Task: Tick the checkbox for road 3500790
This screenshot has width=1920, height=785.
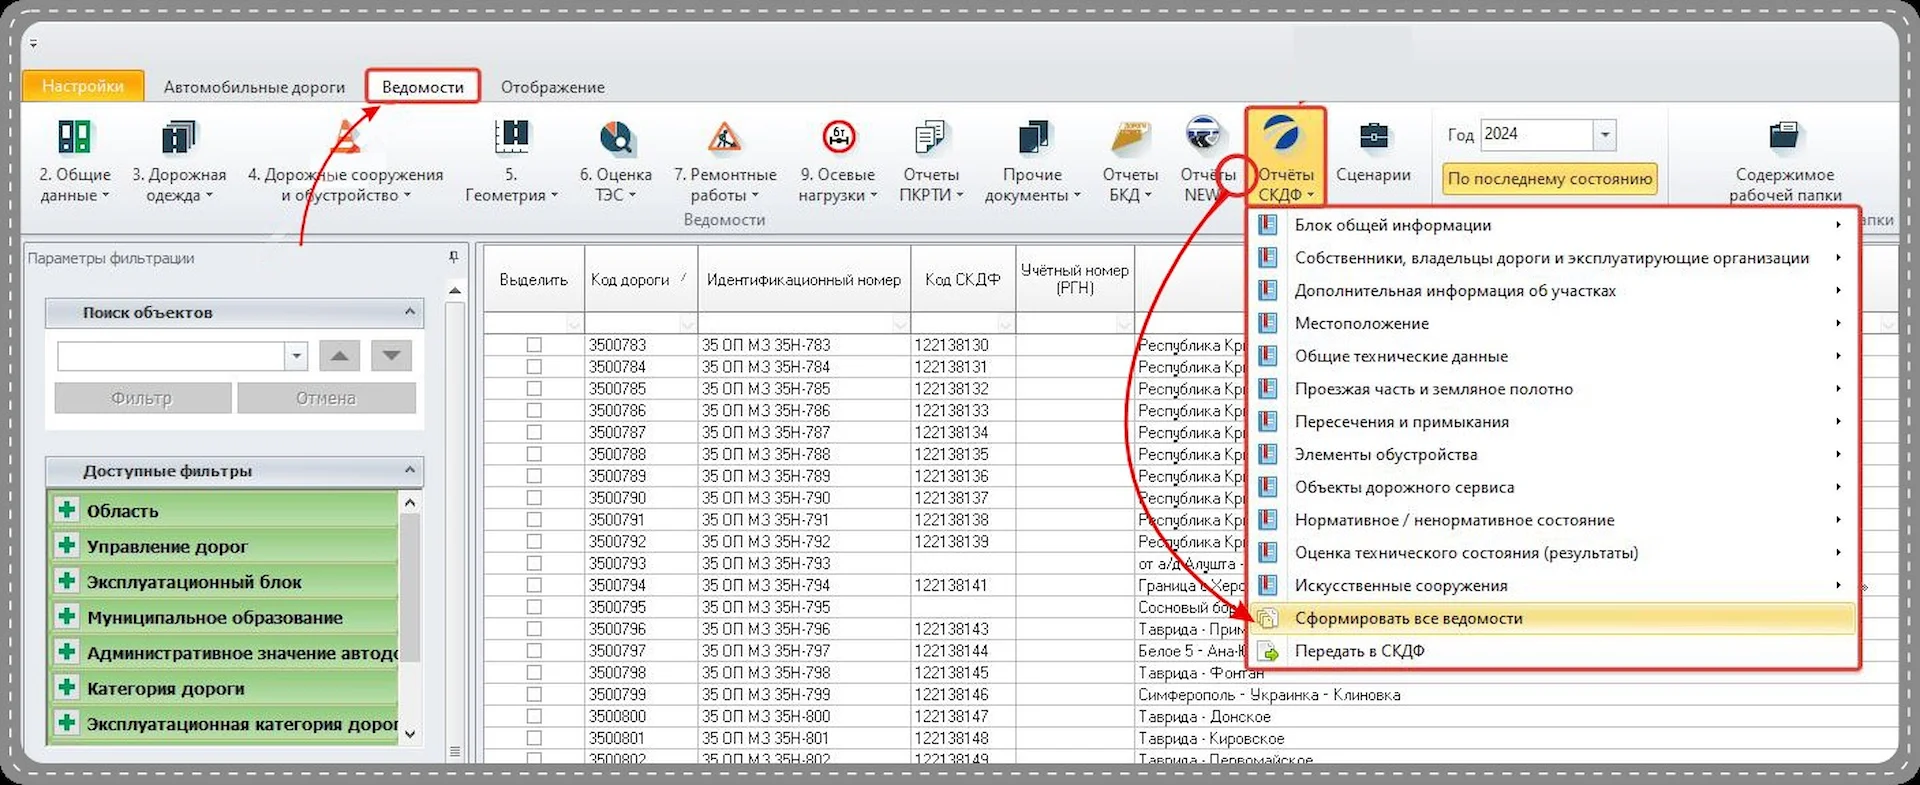Action: [534, 498]
